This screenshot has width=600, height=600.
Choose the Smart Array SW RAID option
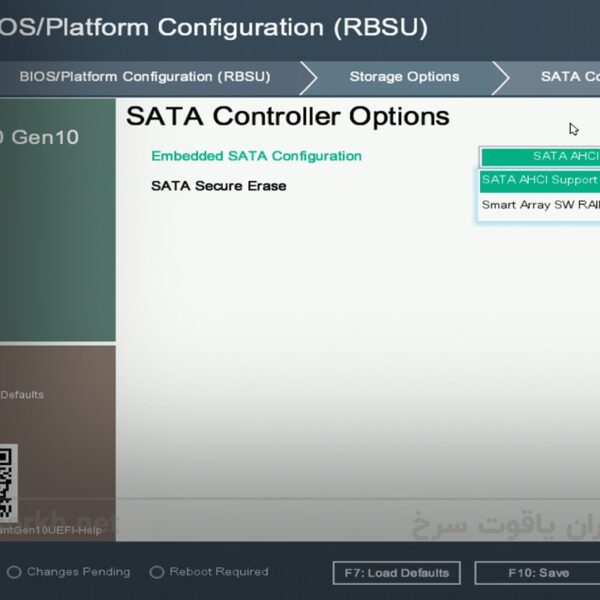pyautogui.click(x=540, y=205)
